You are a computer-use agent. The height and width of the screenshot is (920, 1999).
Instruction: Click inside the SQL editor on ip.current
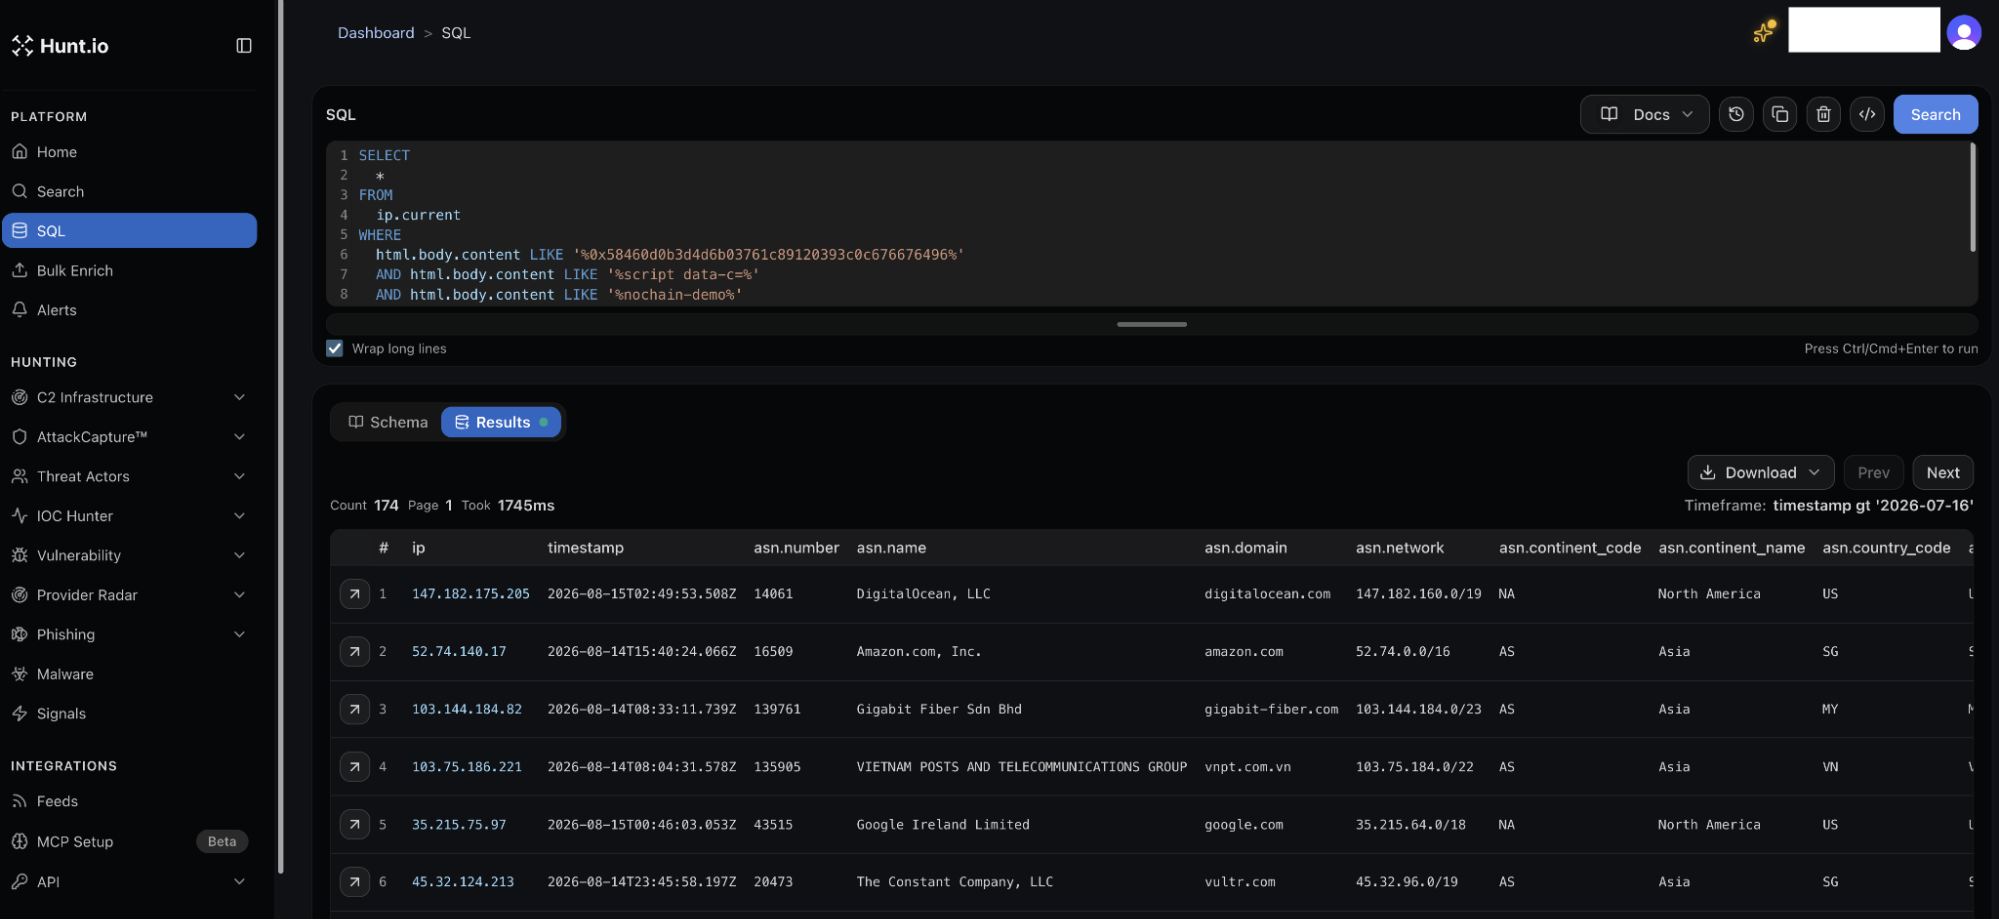pos(418,215)
